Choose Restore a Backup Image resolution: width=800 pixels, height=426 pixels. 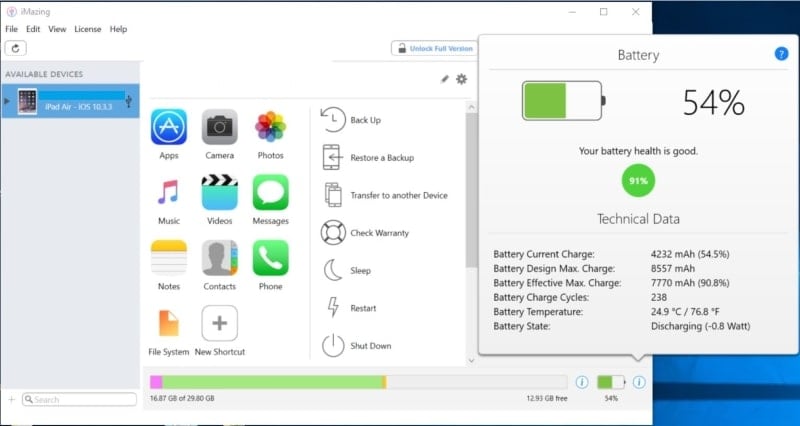tap(368, 158)
